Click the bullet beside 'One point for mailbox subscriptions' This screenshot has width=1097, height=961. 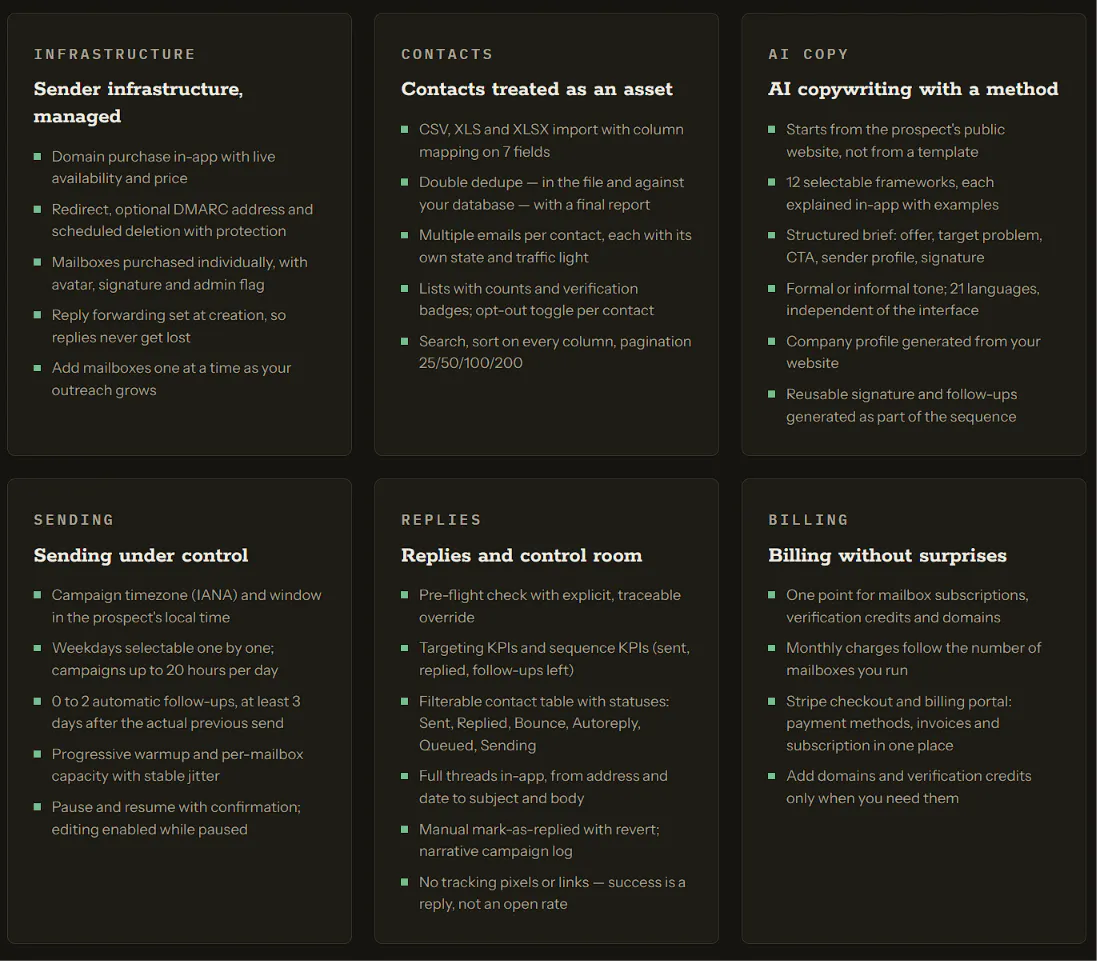coord(772,595)
